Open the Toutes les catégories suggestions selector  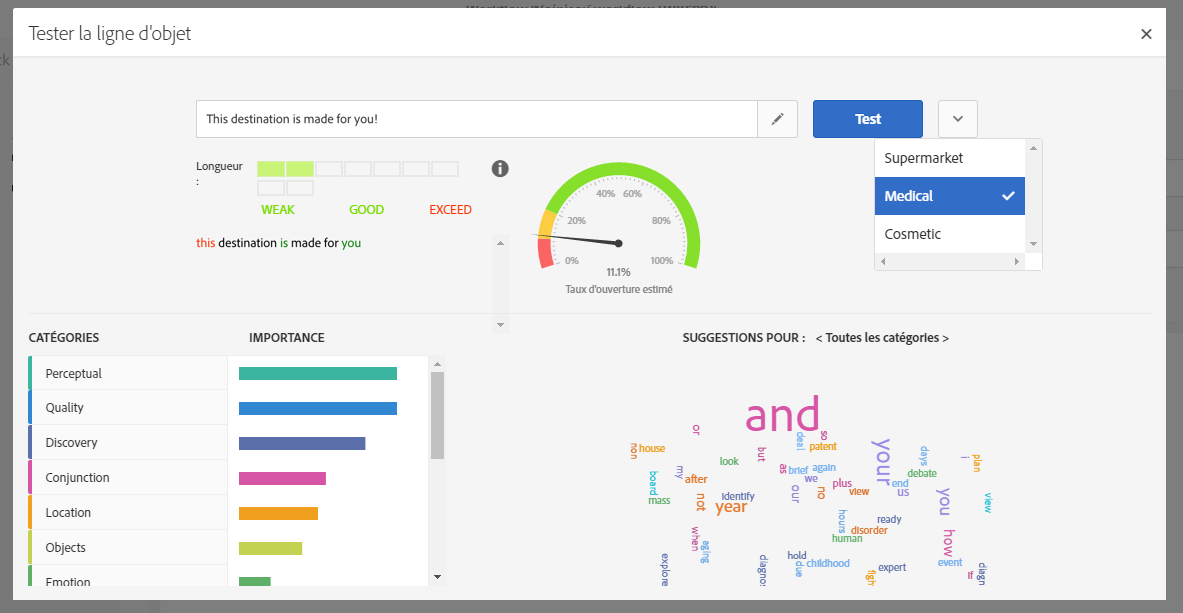[882, 338]
